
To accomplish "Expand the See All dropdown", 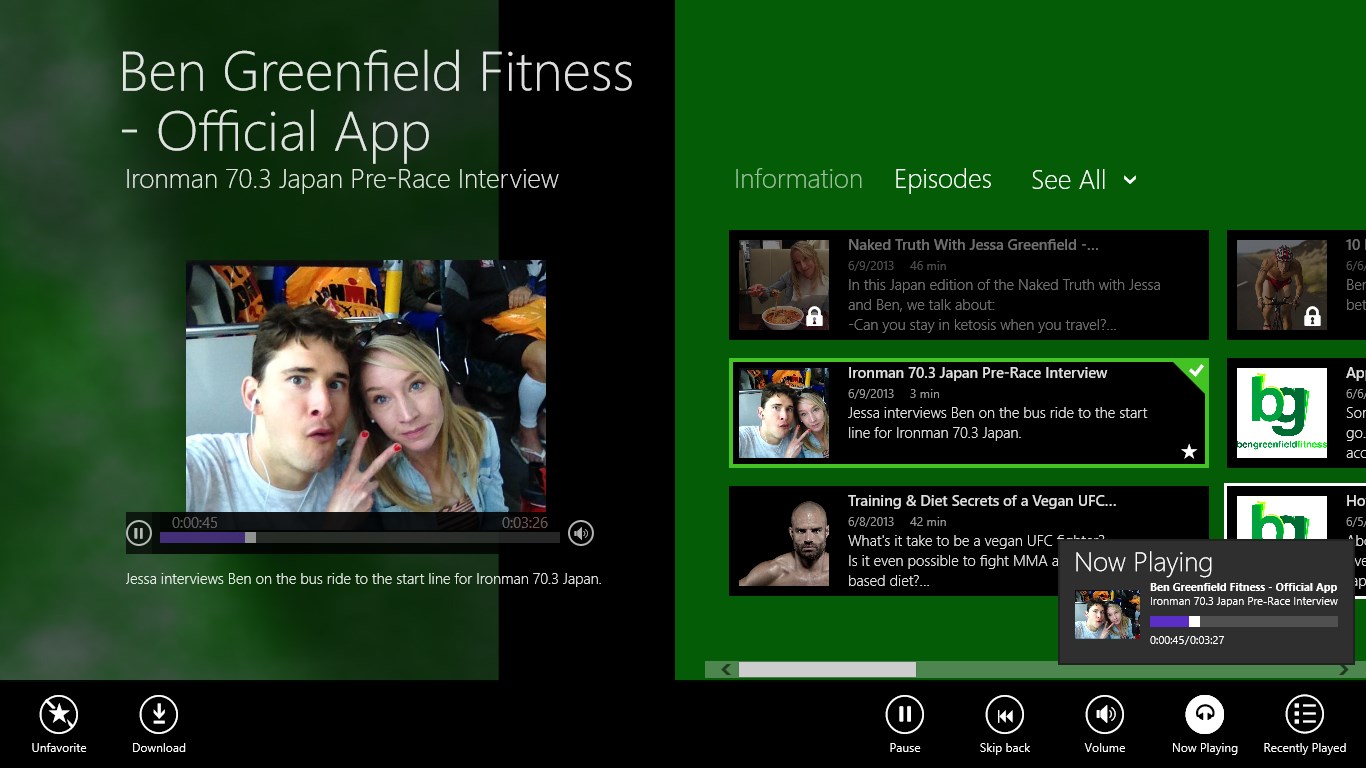I will pyautogui.click(x=1084, y=180).
